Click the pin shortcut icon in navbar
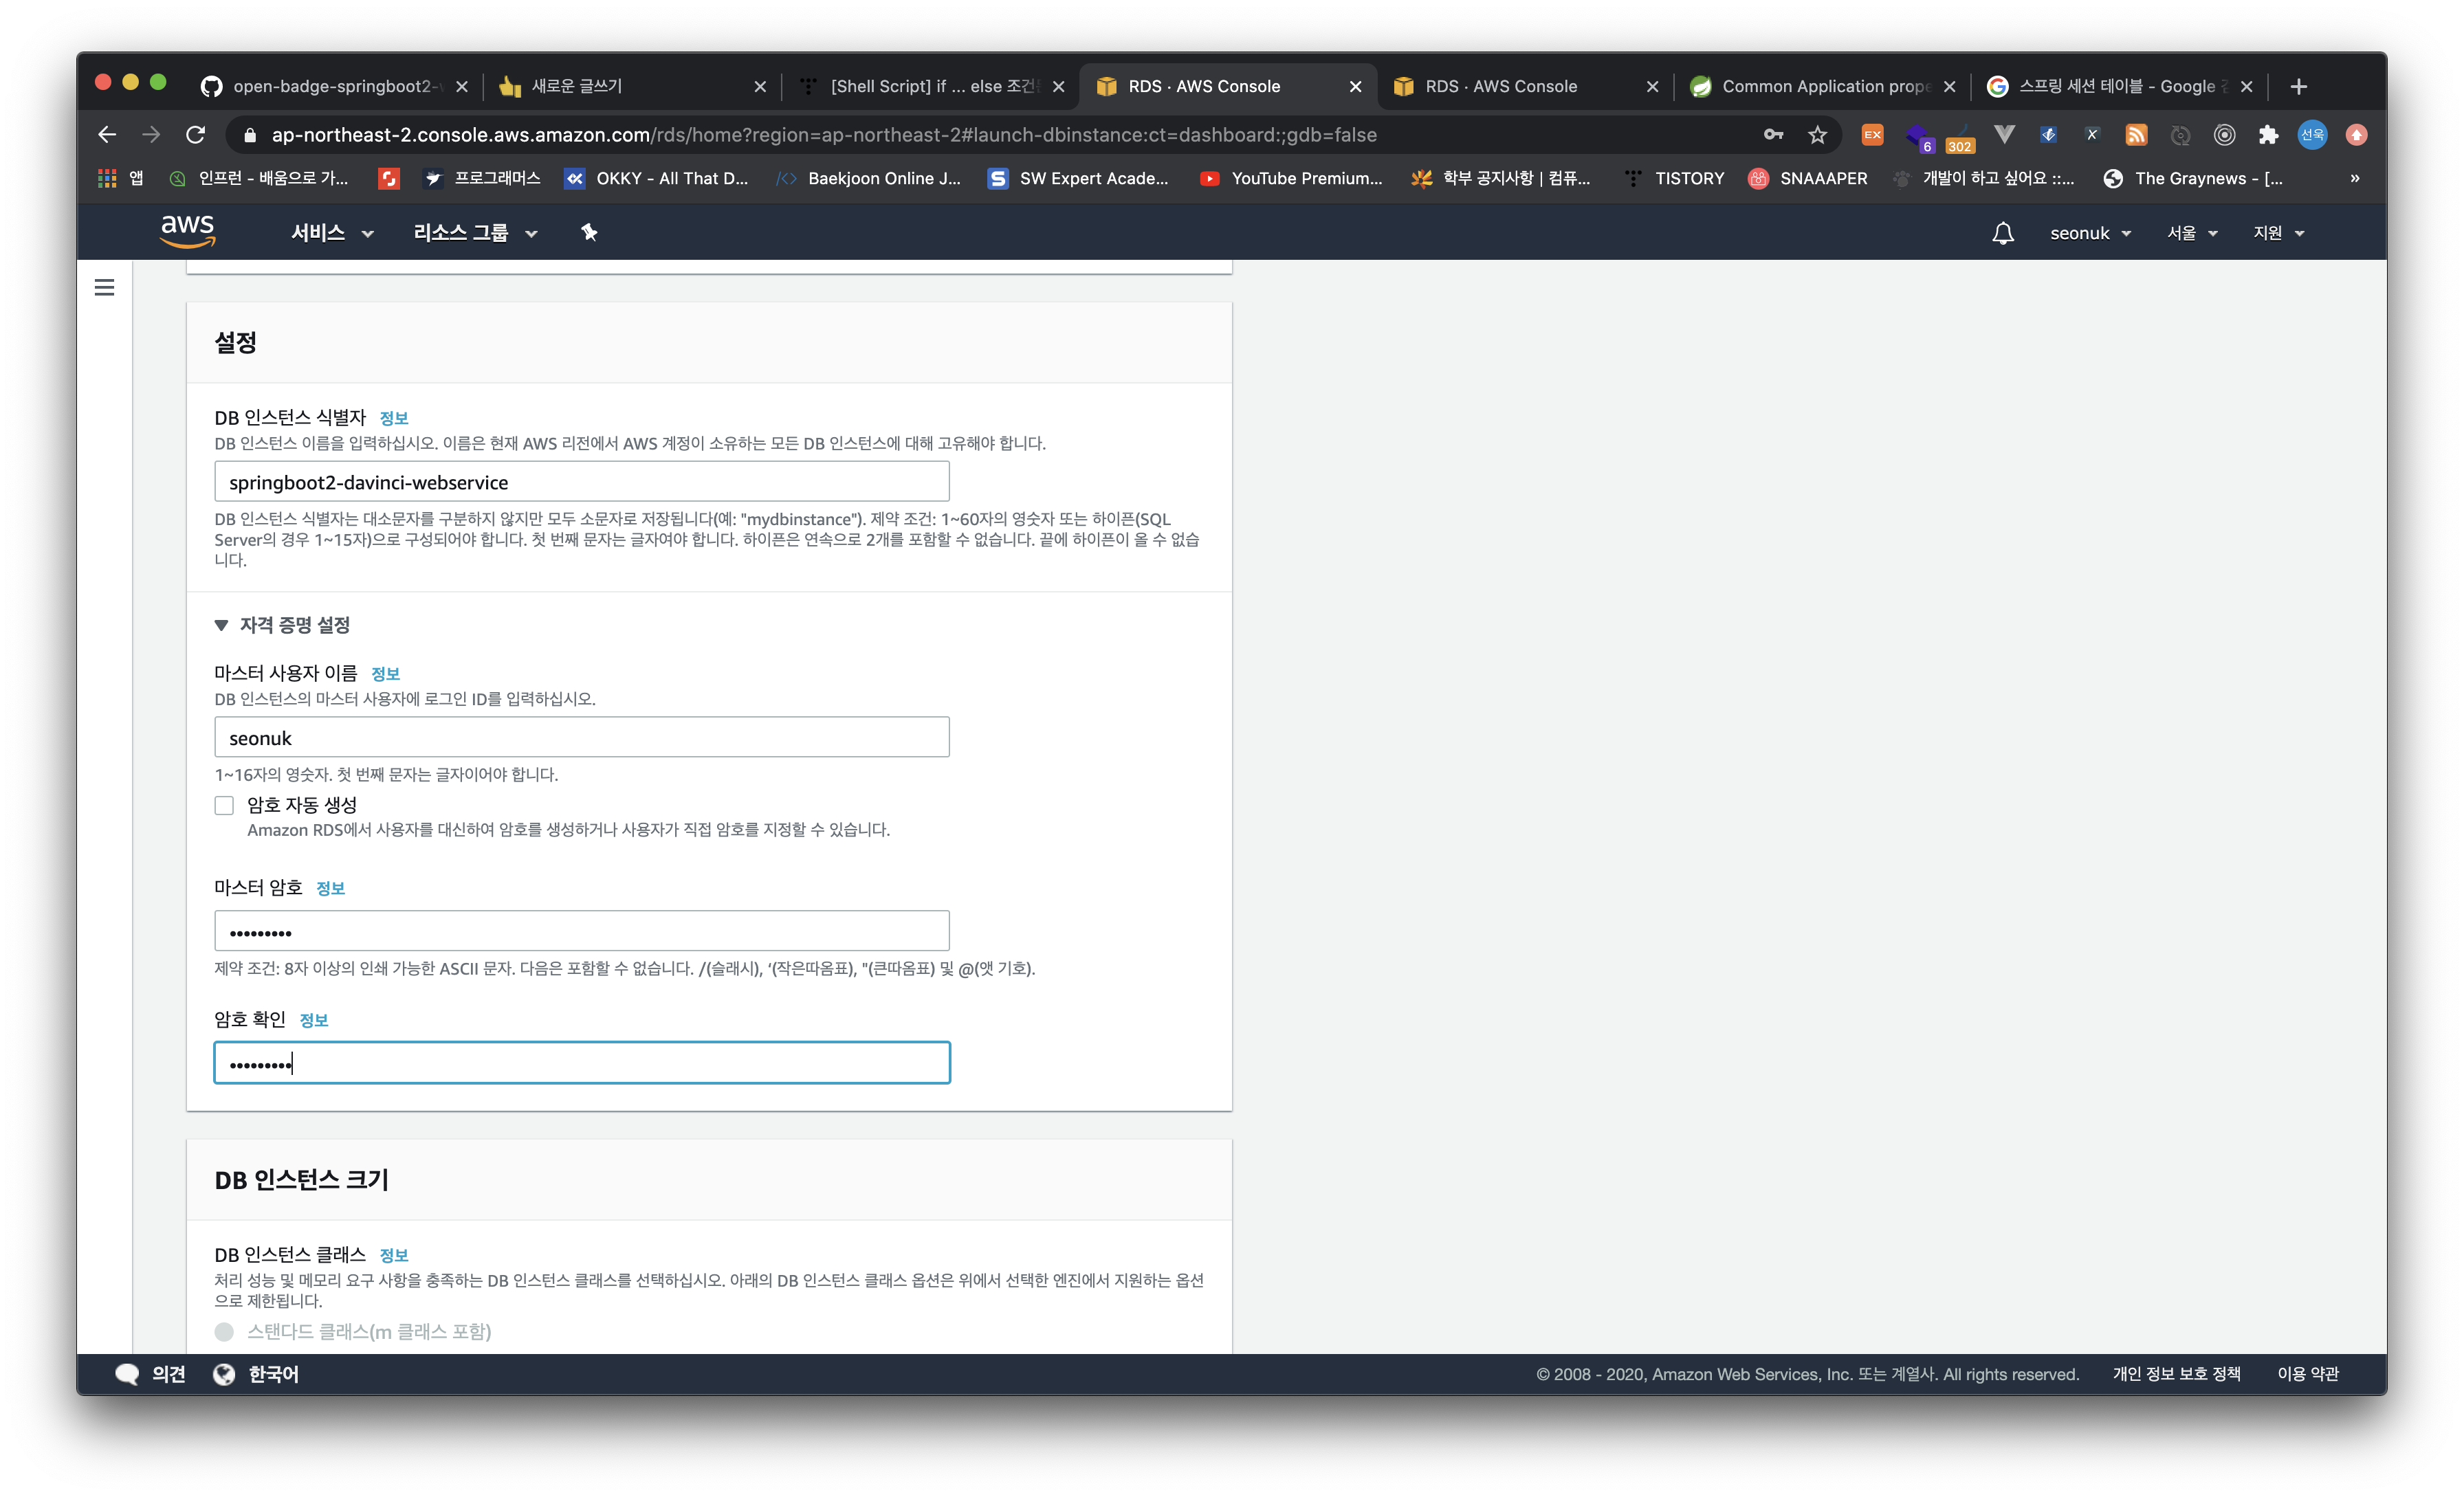Viewport: 2464px width, 1497px height. [x=589, y=232]
